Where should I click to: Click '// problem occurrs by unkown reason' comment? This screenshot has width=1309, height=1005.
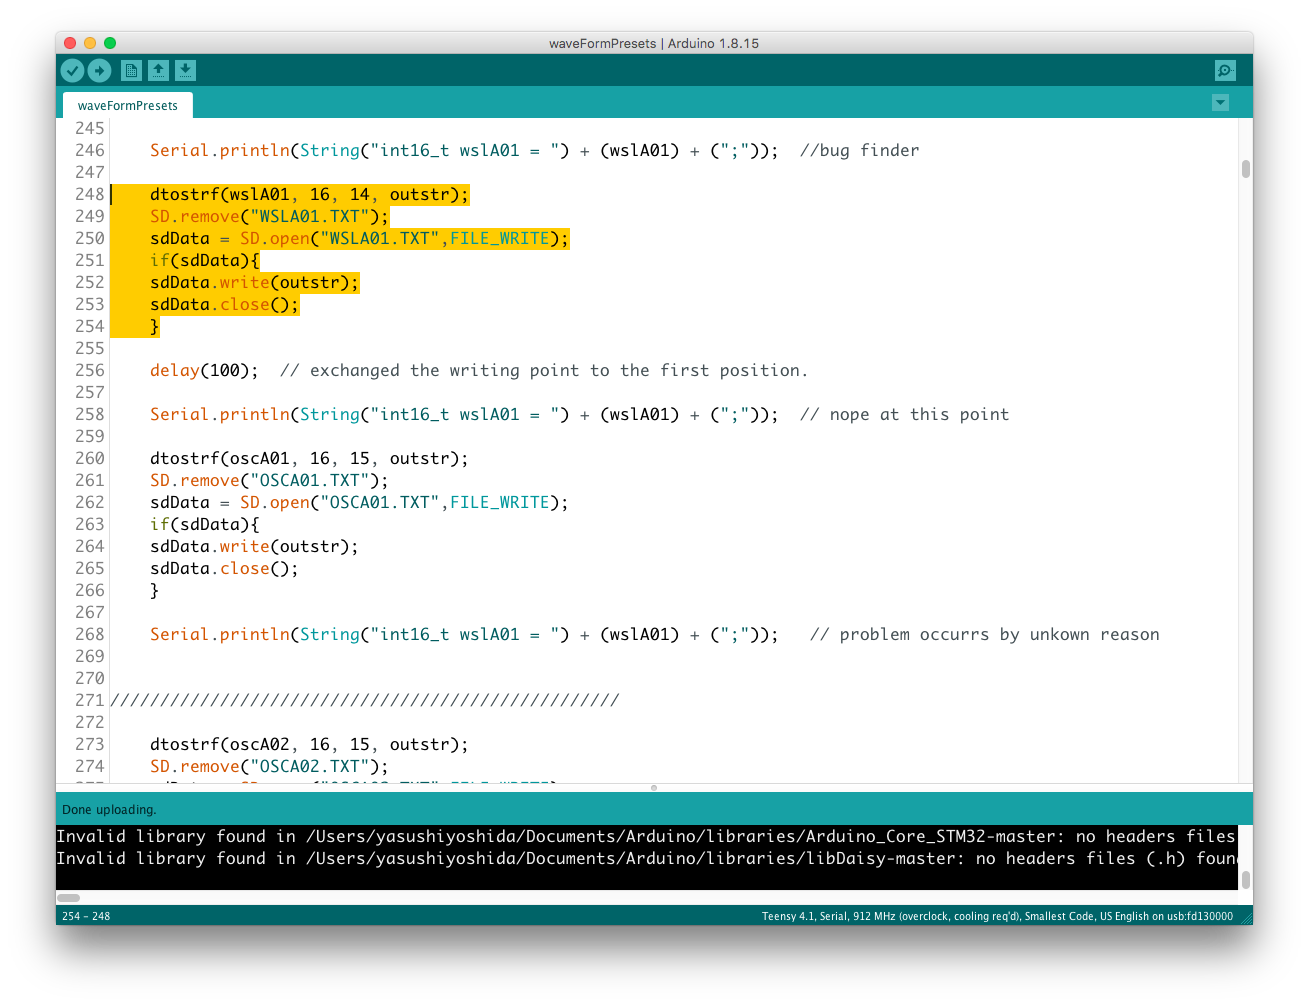(984, 634)
